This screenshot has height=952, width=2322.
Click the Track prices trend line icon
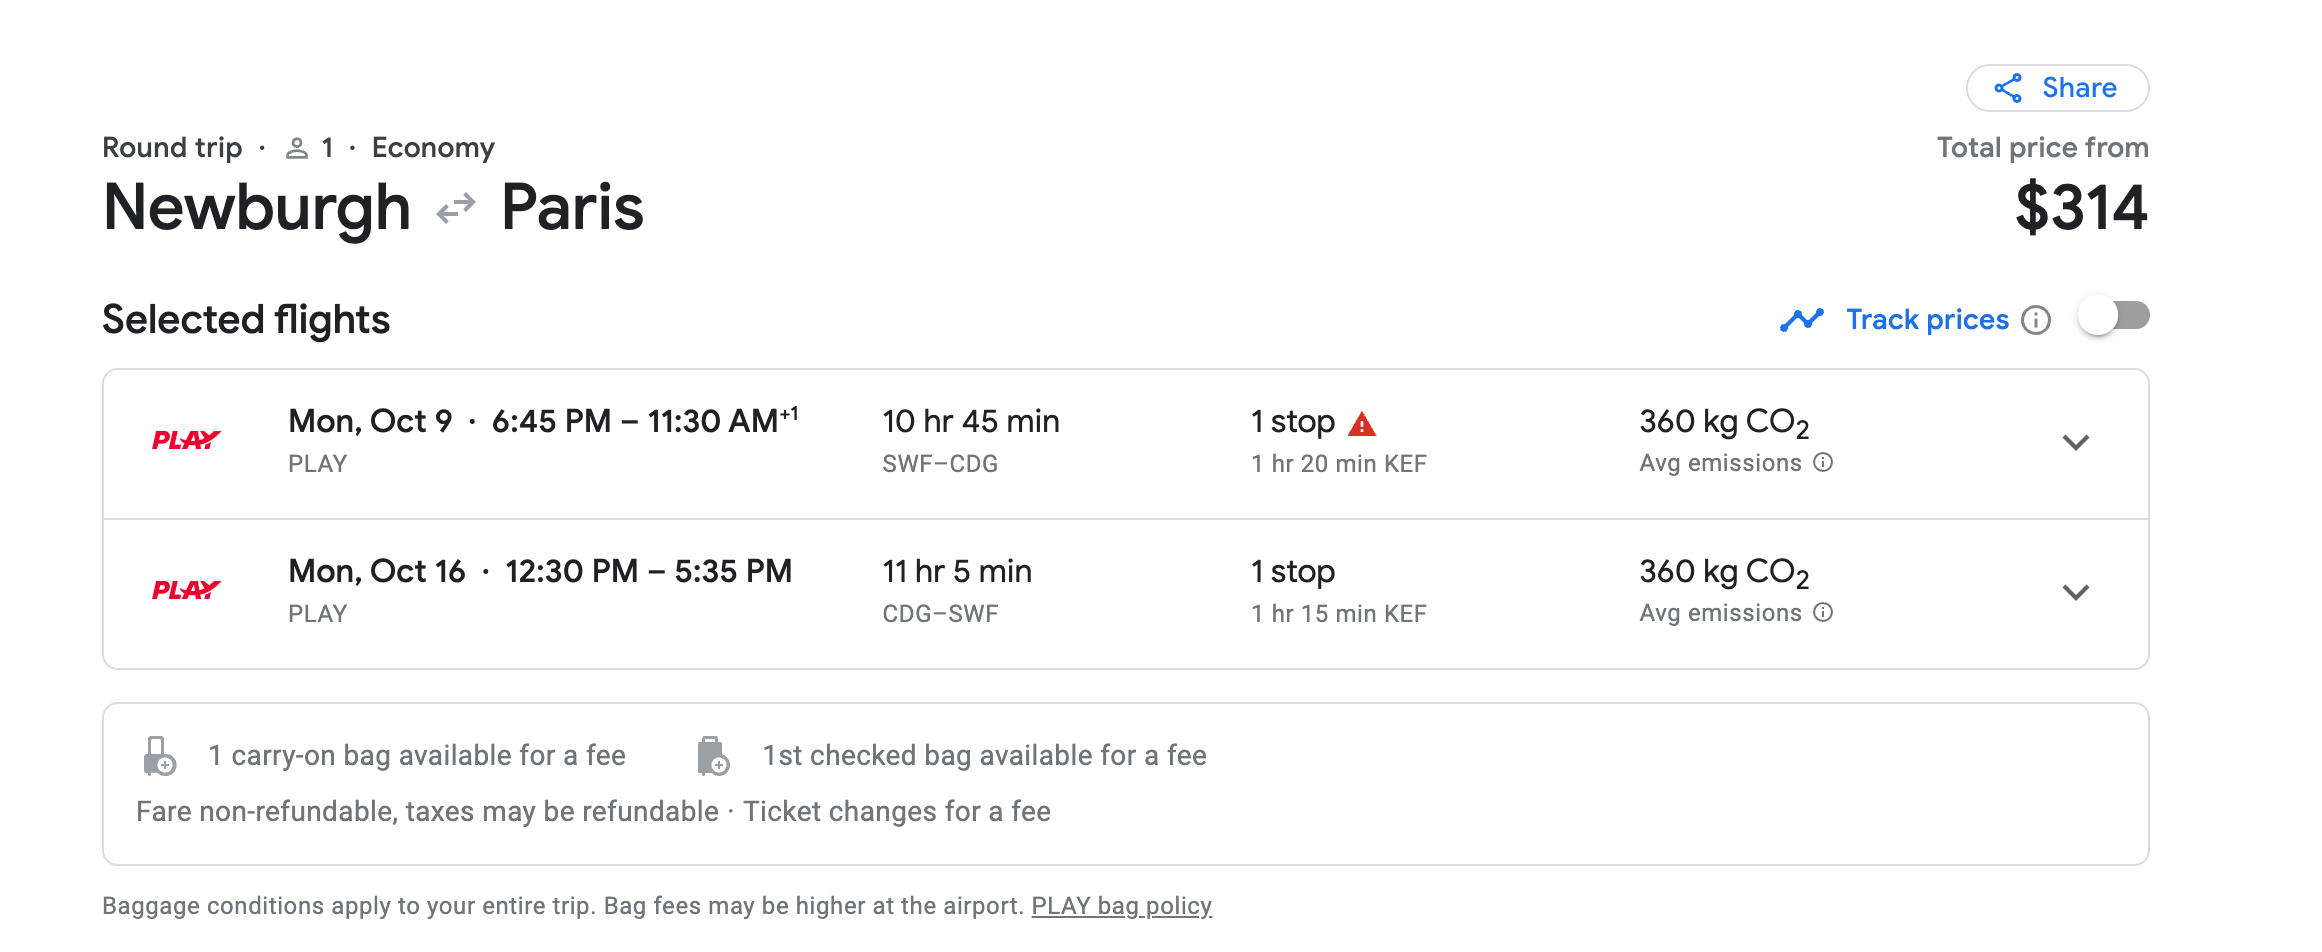[x=1801, y=320]
